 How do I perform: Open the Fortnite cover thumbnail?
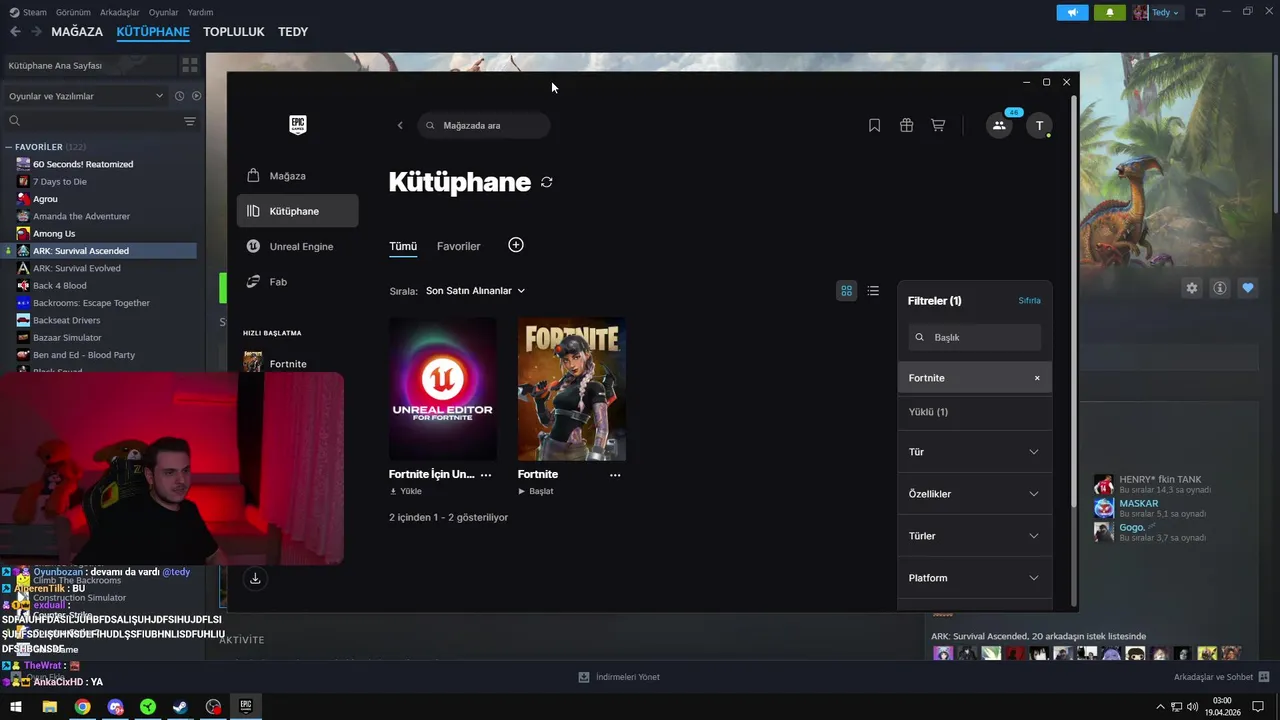pos(572,389)
